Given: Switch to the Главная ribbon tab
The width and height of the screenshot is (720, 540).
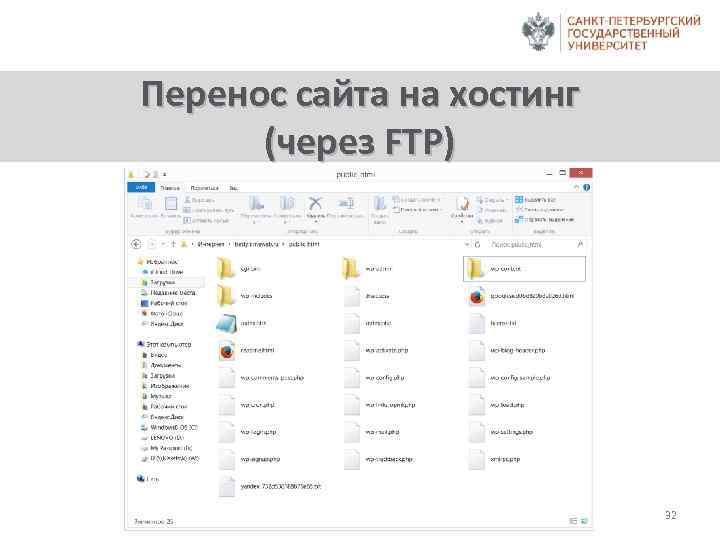Looking at the screenshot, I should pyautogui.click(x=170, y=188).
